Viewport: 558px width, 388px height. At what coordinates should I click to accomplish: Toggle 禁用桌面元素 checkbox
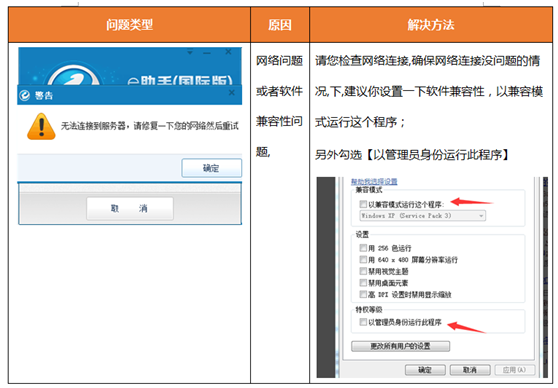tap(363, 283)
